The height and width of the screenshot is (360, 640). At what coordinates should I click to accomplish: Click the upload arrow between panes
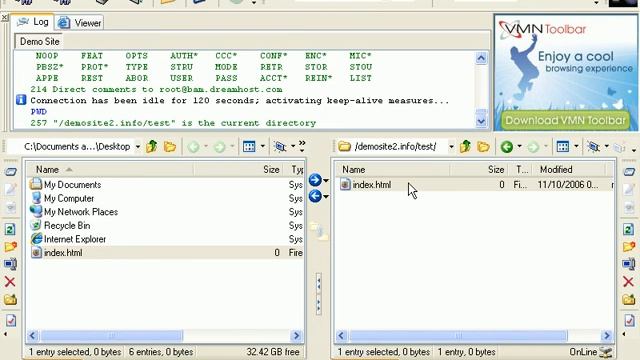coord(315,180)
